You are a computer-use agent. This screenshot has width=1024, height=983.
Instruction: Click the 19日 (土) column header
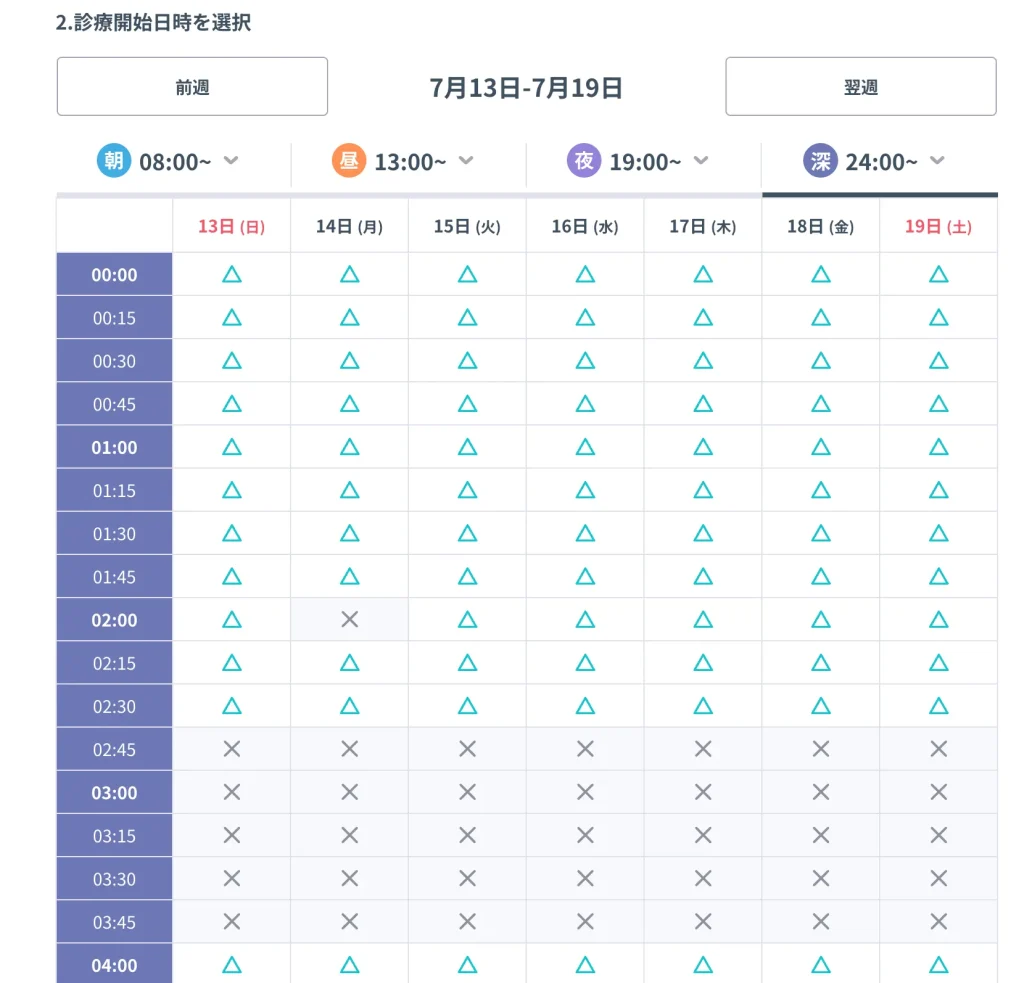pyautogui.click(x=938, y=227)
